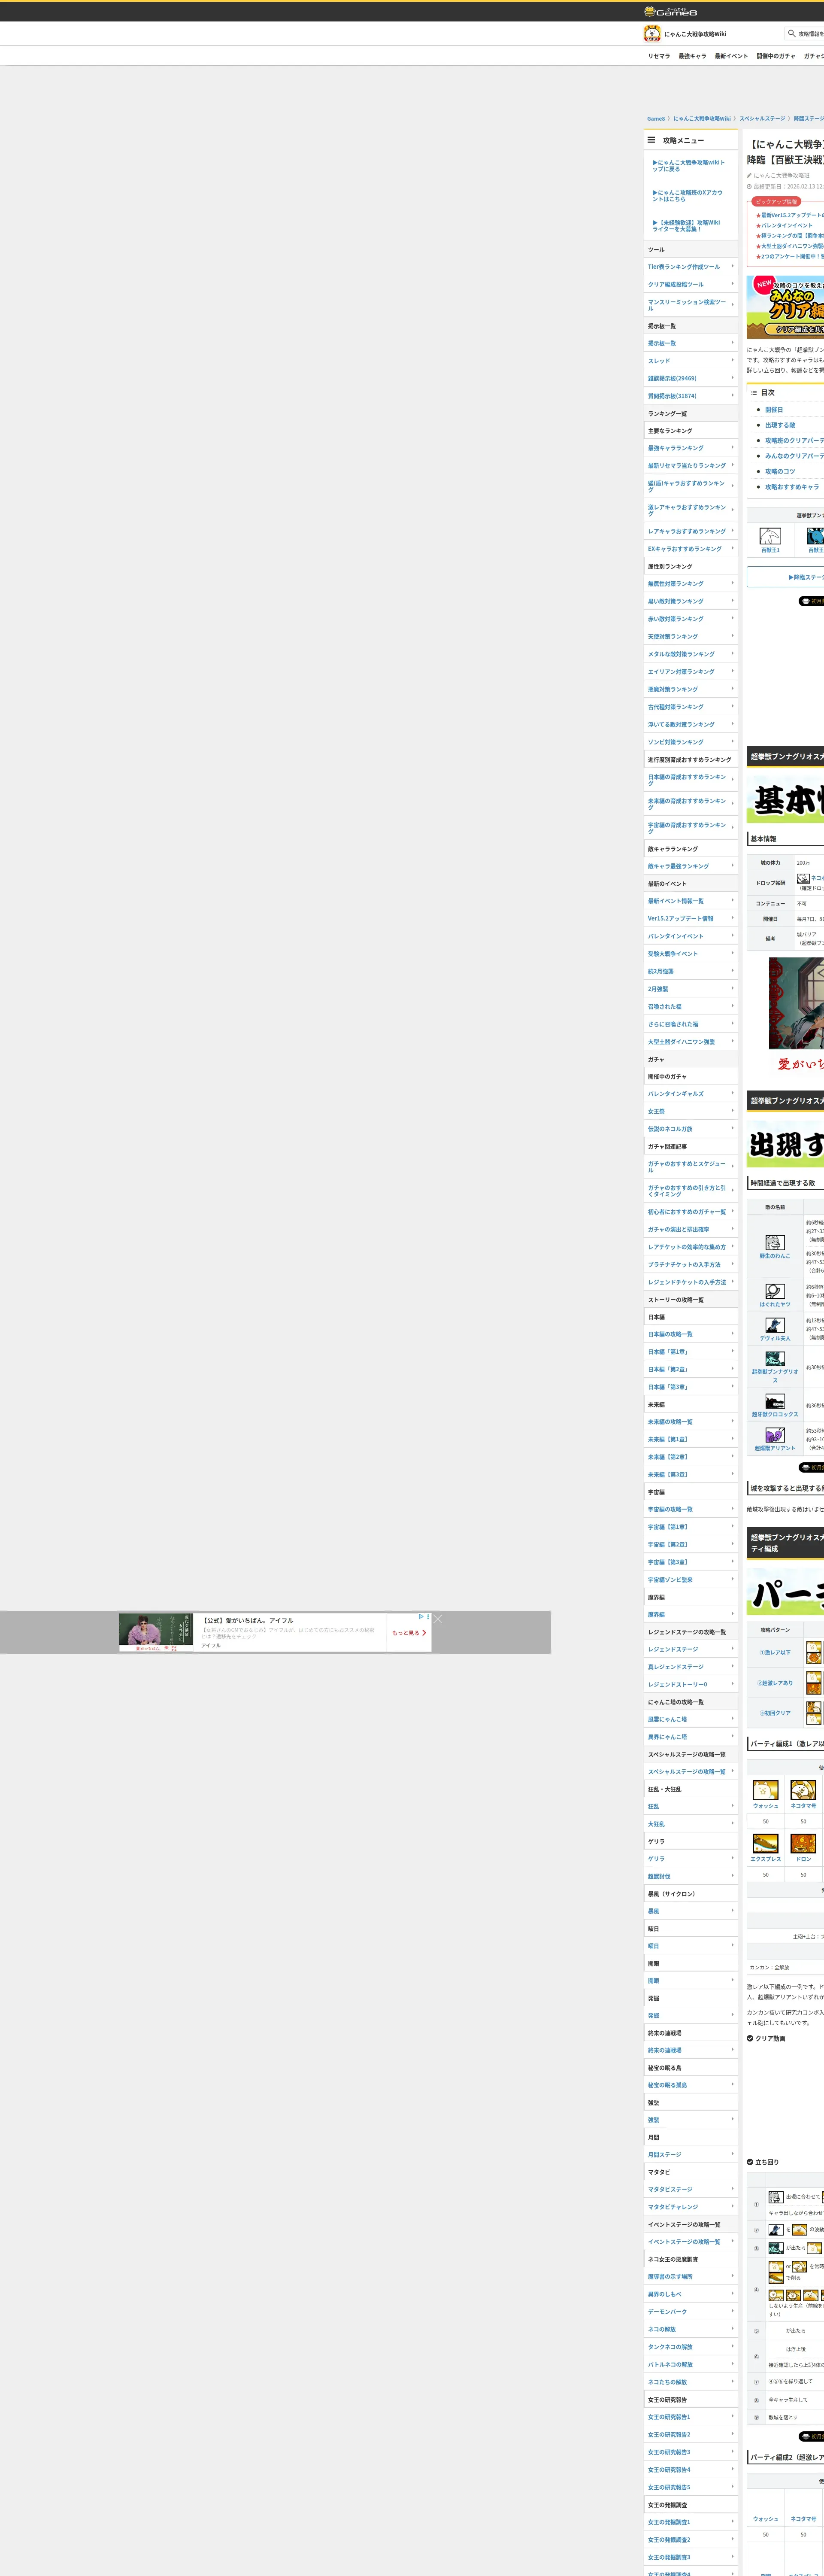Image resolution: width=824 pixels, height=2576 pixels.
Task: Jump to 攻略のコツ in table of contents
Action: 780,471
